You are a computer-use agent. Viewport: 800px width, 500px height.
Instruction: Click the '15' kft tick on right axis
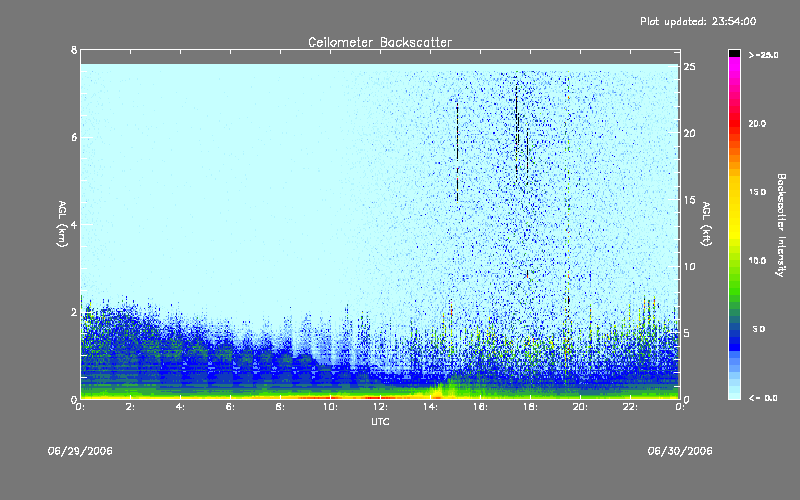click(690, 200)
